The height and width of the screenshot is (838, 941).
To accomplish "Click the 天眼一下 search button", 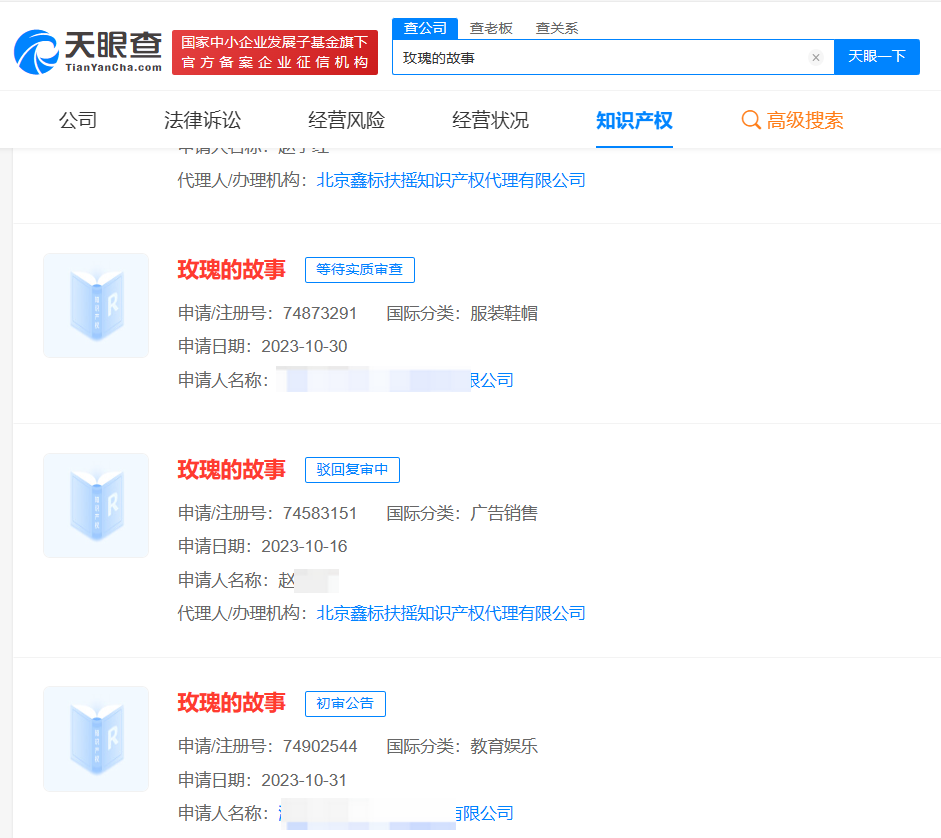I will tap(877, 57).
